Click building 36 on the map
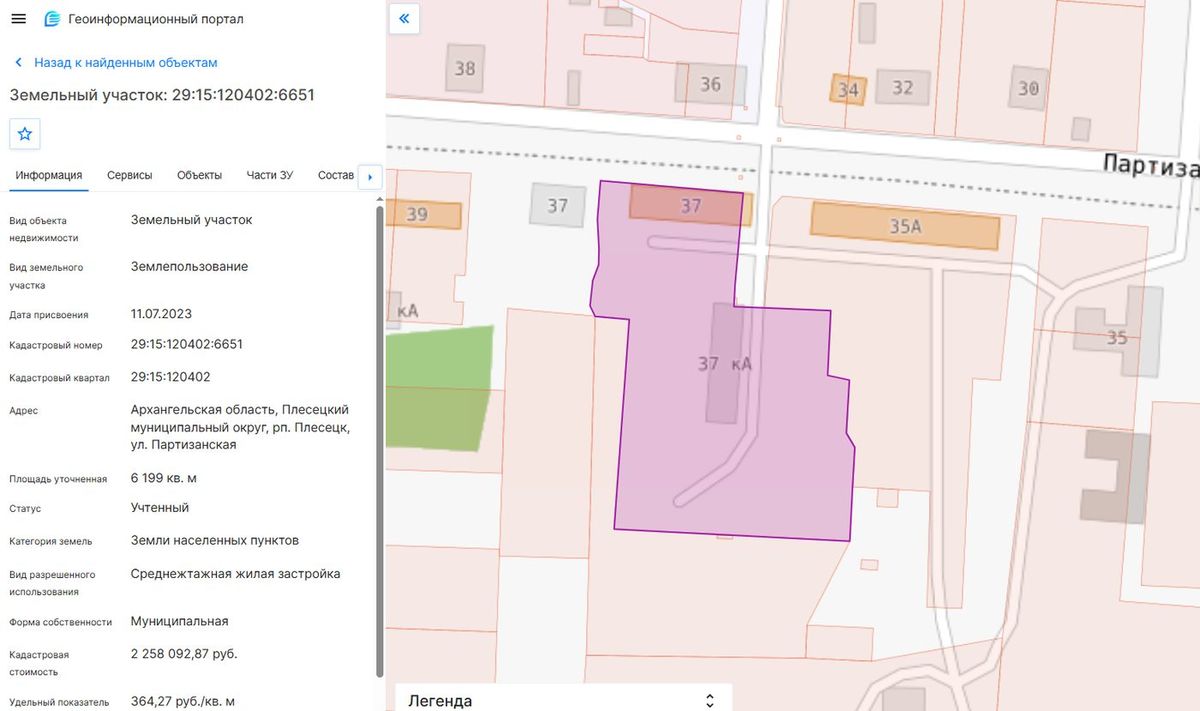1200x711 pixels. pos(710,84)
